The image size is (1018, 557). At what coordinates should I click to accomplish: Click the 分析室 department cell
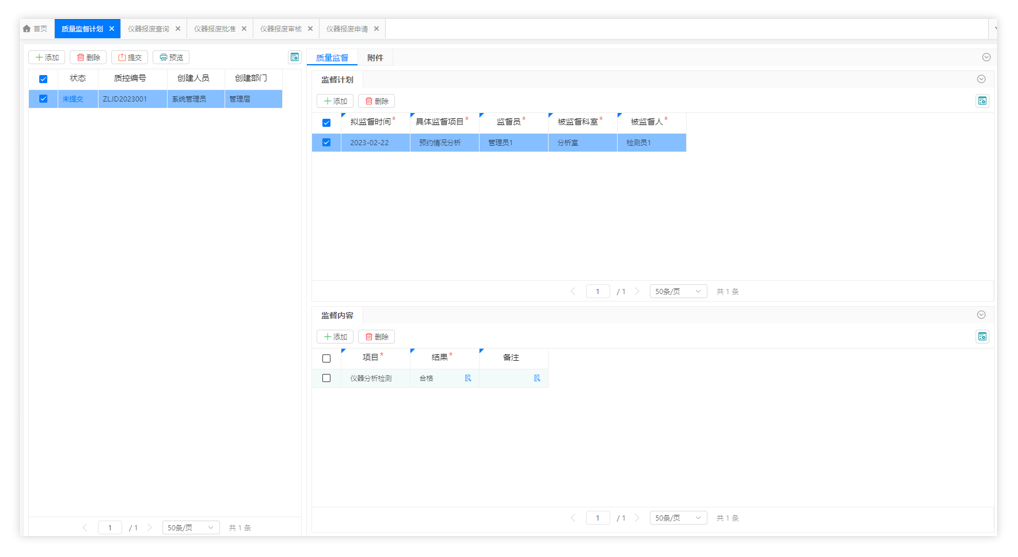click(x=583, y=142)
